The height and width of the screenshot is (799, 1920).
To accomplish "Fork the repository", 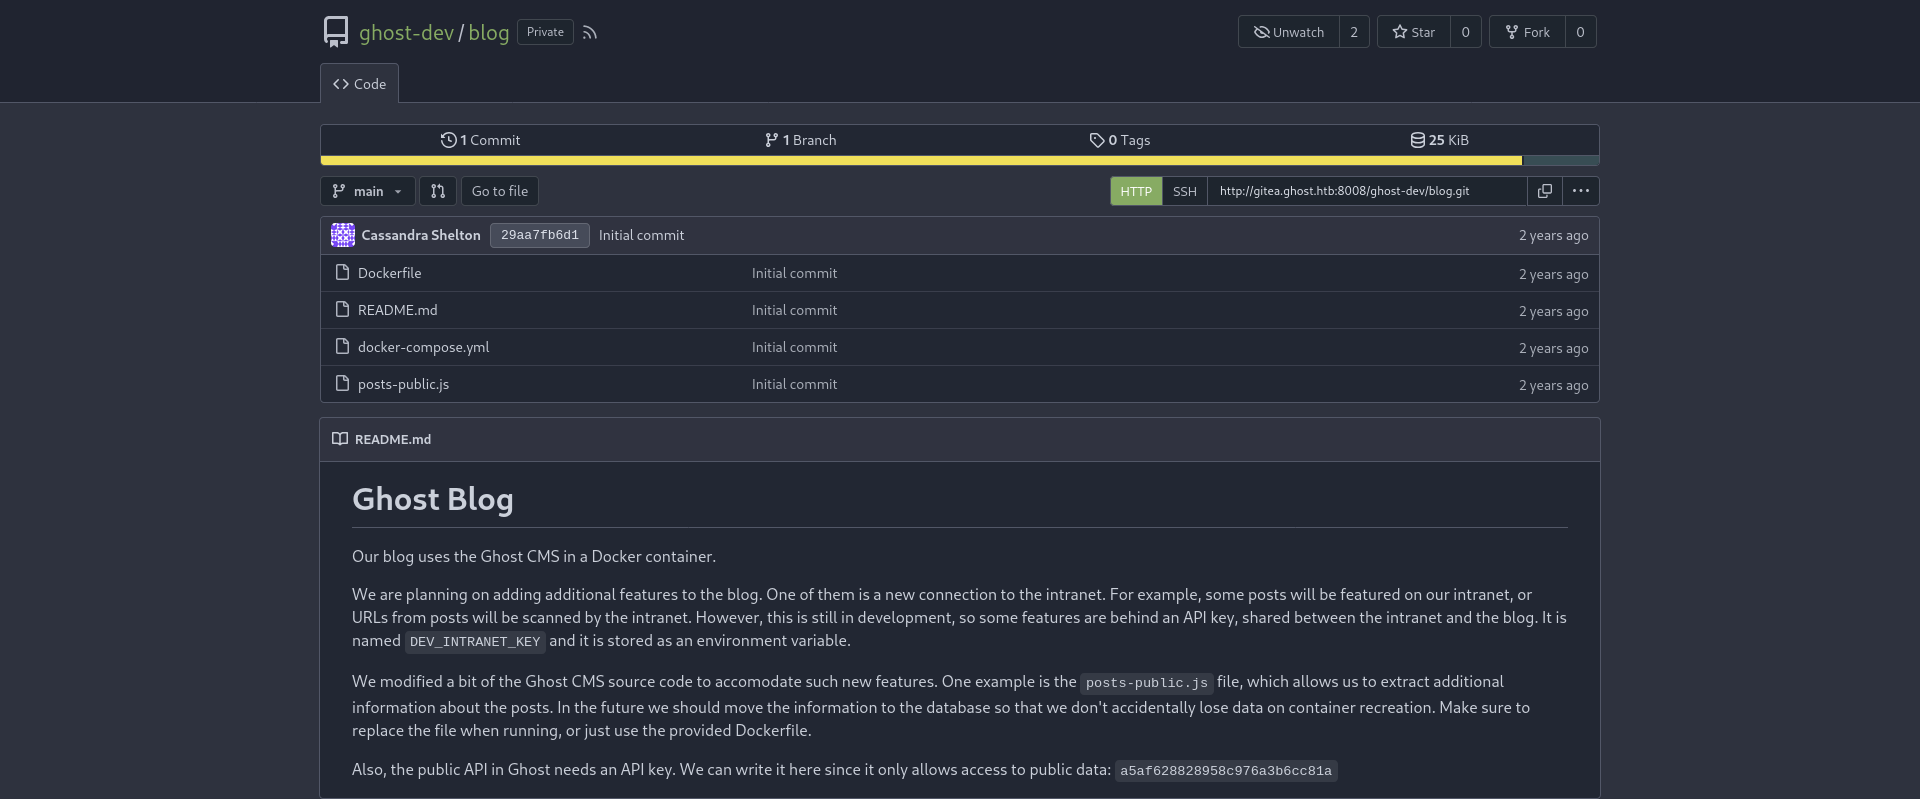I will point(1528,32).
